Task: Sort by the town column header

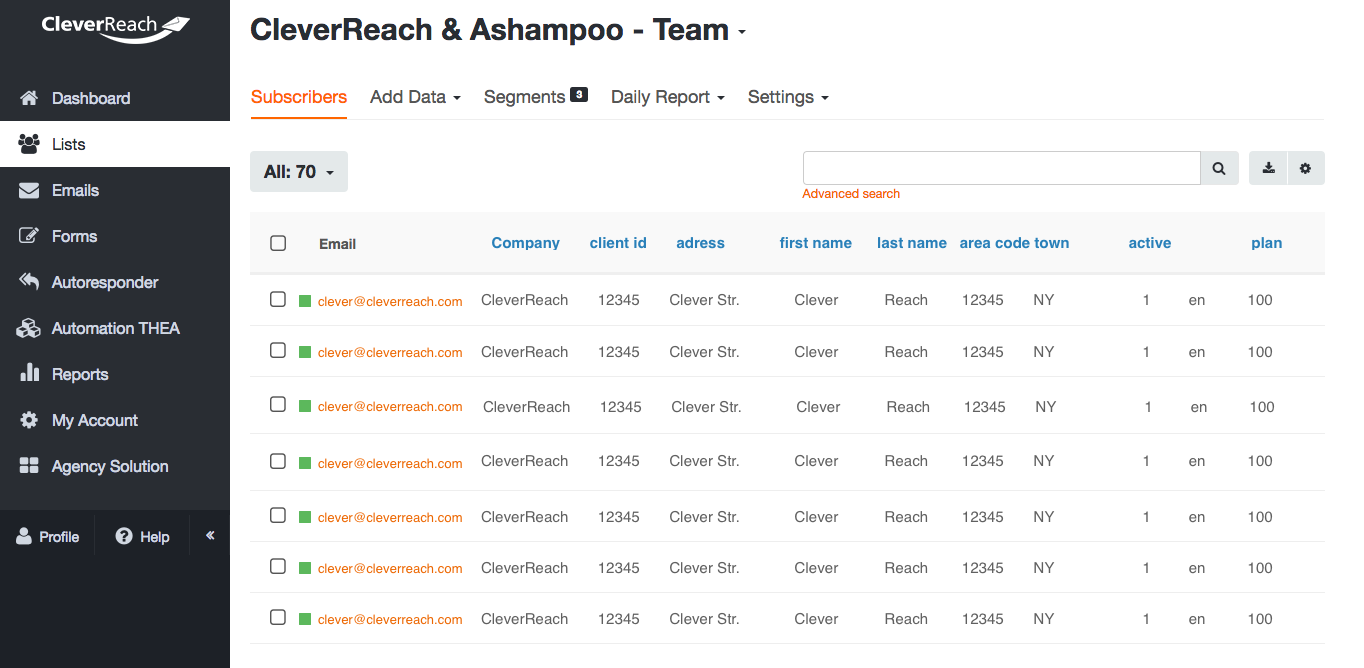Action: (1052, 243)
